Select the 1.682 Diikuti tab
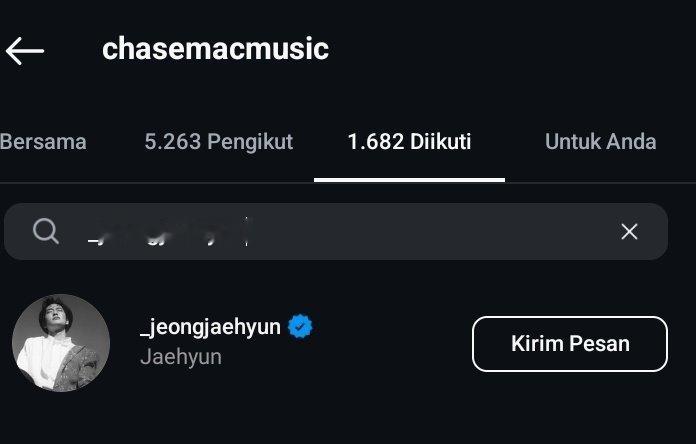Screen dimensions: 696x444 pyautogui.click(x=409, y=142)
